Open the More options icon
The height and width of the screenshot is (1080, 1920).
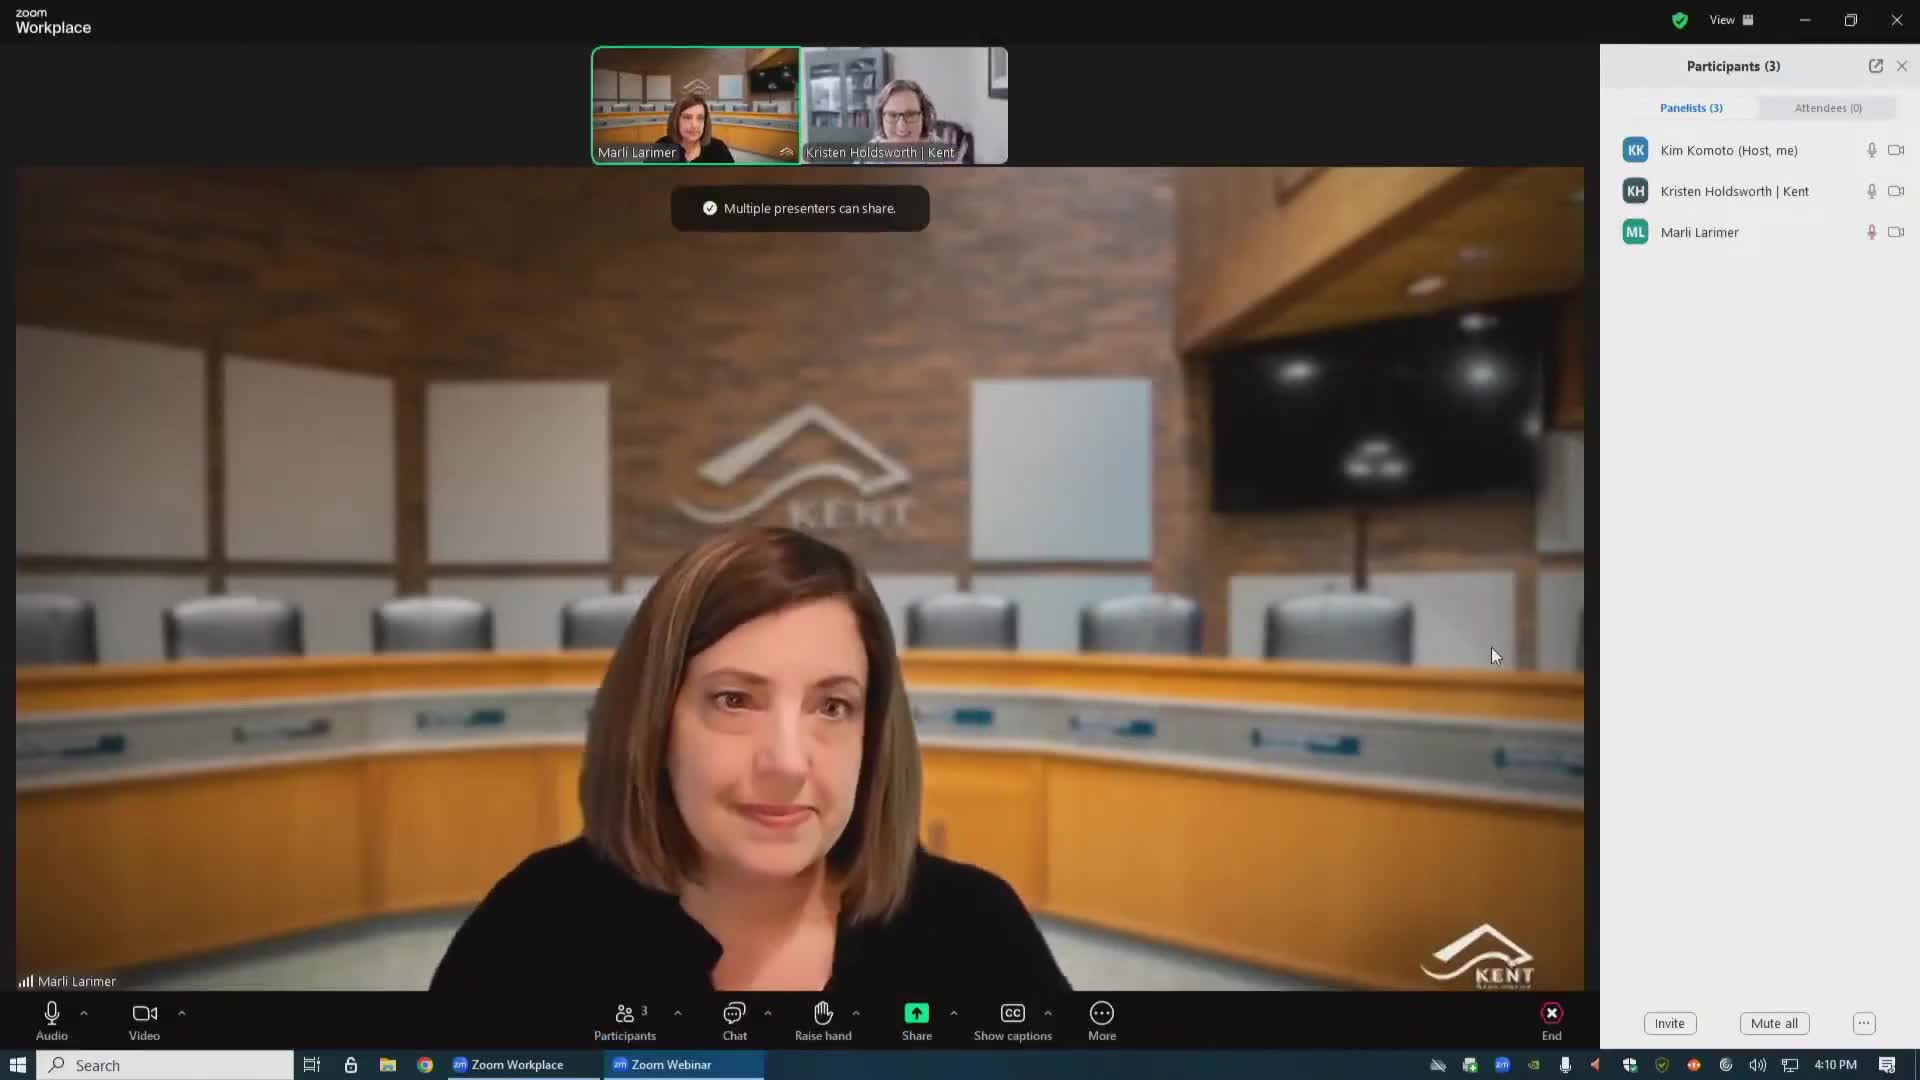point(1101,1013)
